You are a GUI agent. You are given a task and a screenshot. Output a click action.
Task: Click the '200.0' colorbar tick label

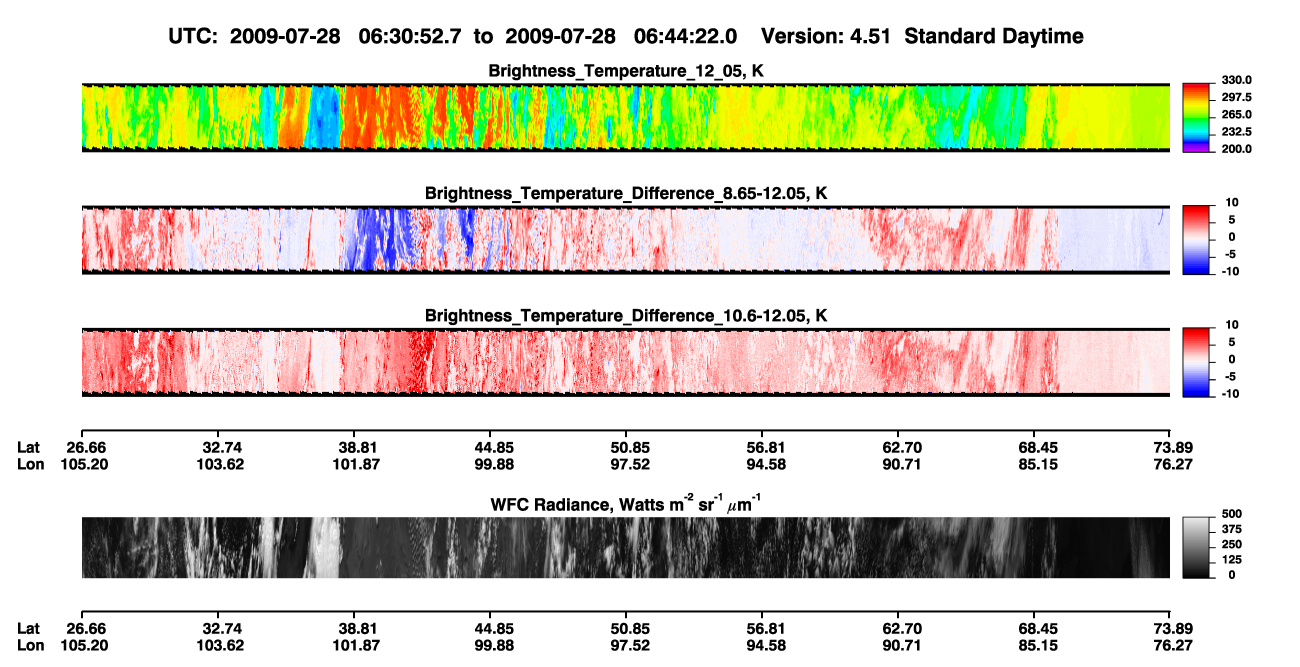click(x=1237, y=148)
